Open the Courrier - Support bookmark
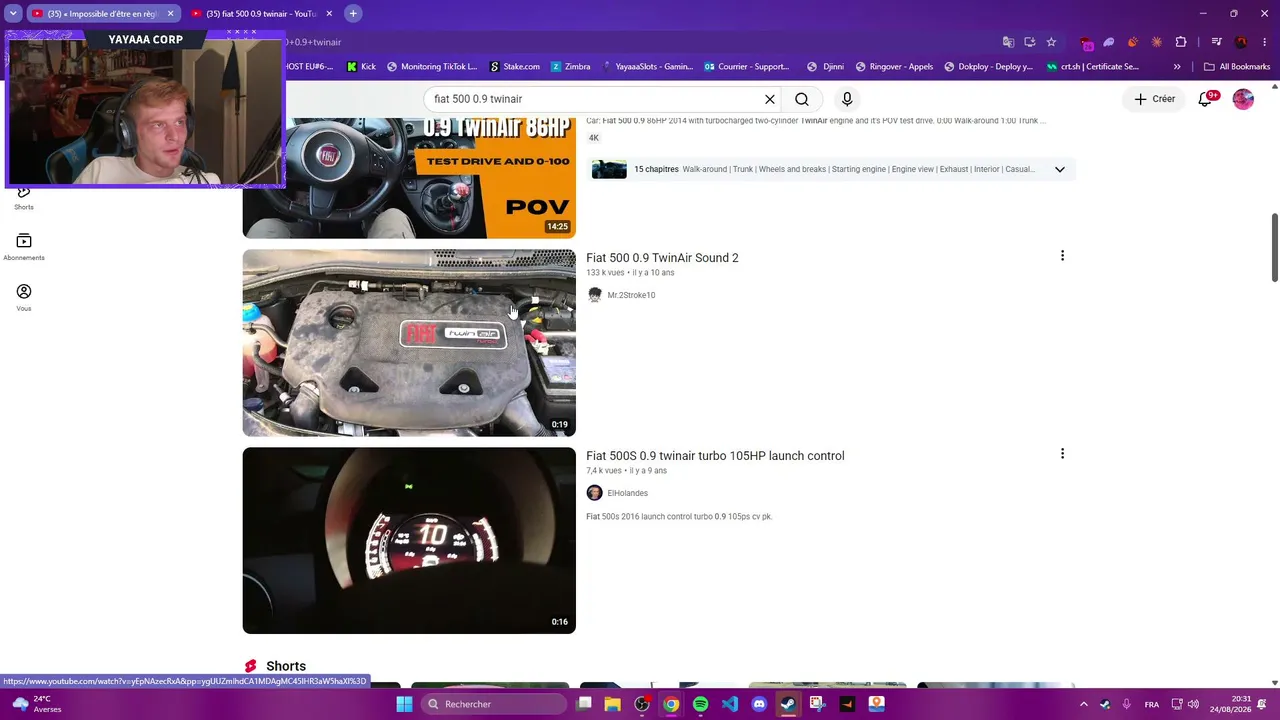This screenshot has width=1280, height=720. pos(747,67)
